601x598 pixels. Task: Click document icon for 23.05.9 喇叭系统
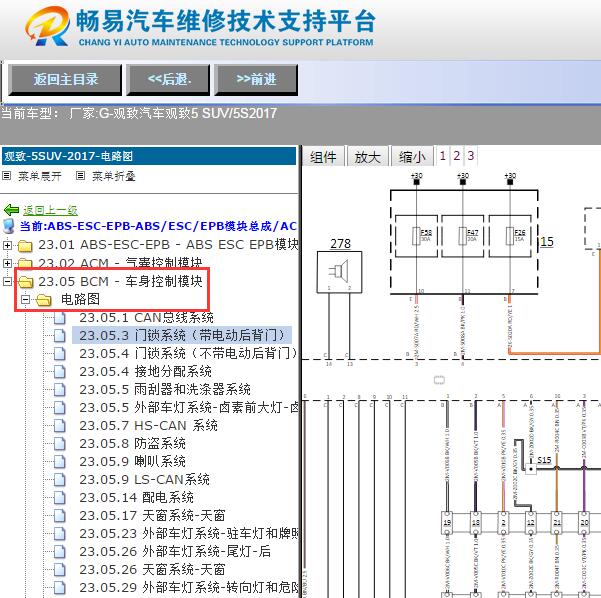59,462
